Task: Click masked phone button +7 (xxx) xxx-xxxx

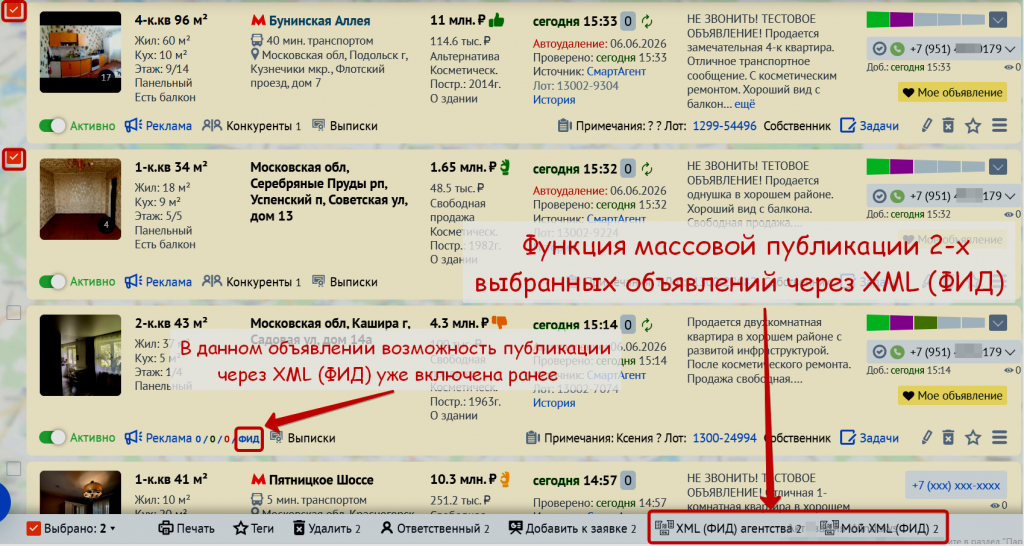Action: (x=955, y=485)
